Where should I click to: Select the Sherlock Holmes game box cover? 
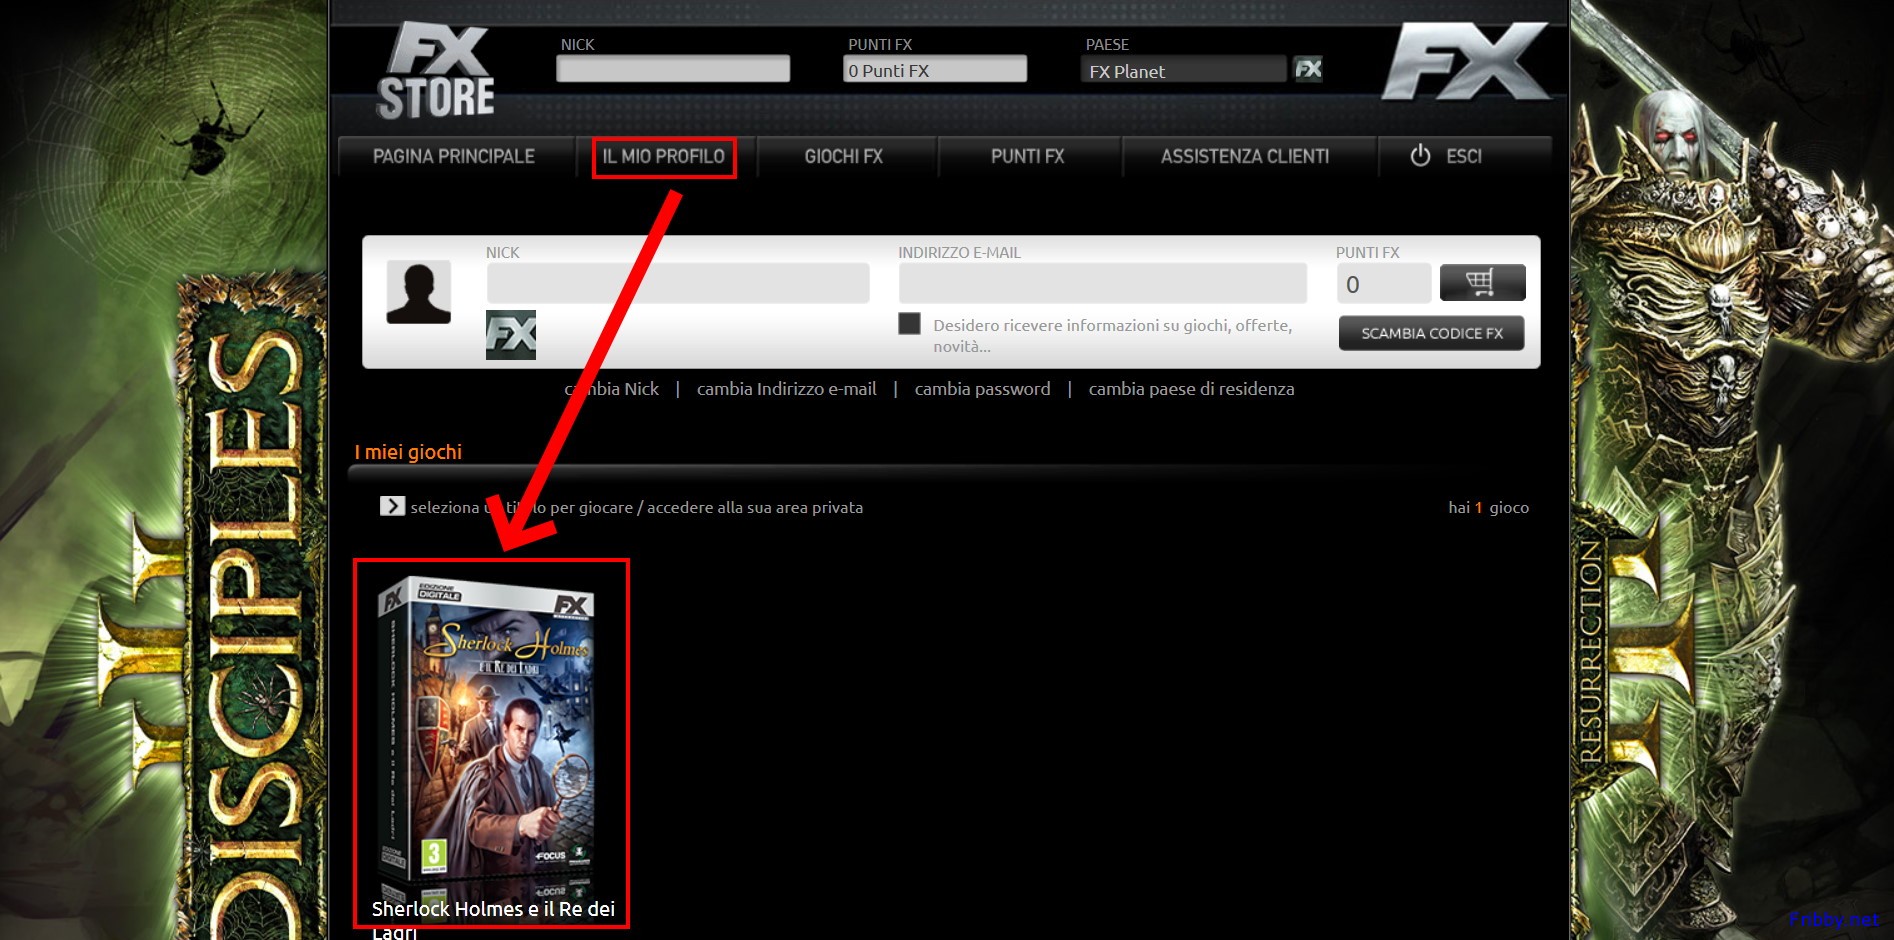click(489, 735)
